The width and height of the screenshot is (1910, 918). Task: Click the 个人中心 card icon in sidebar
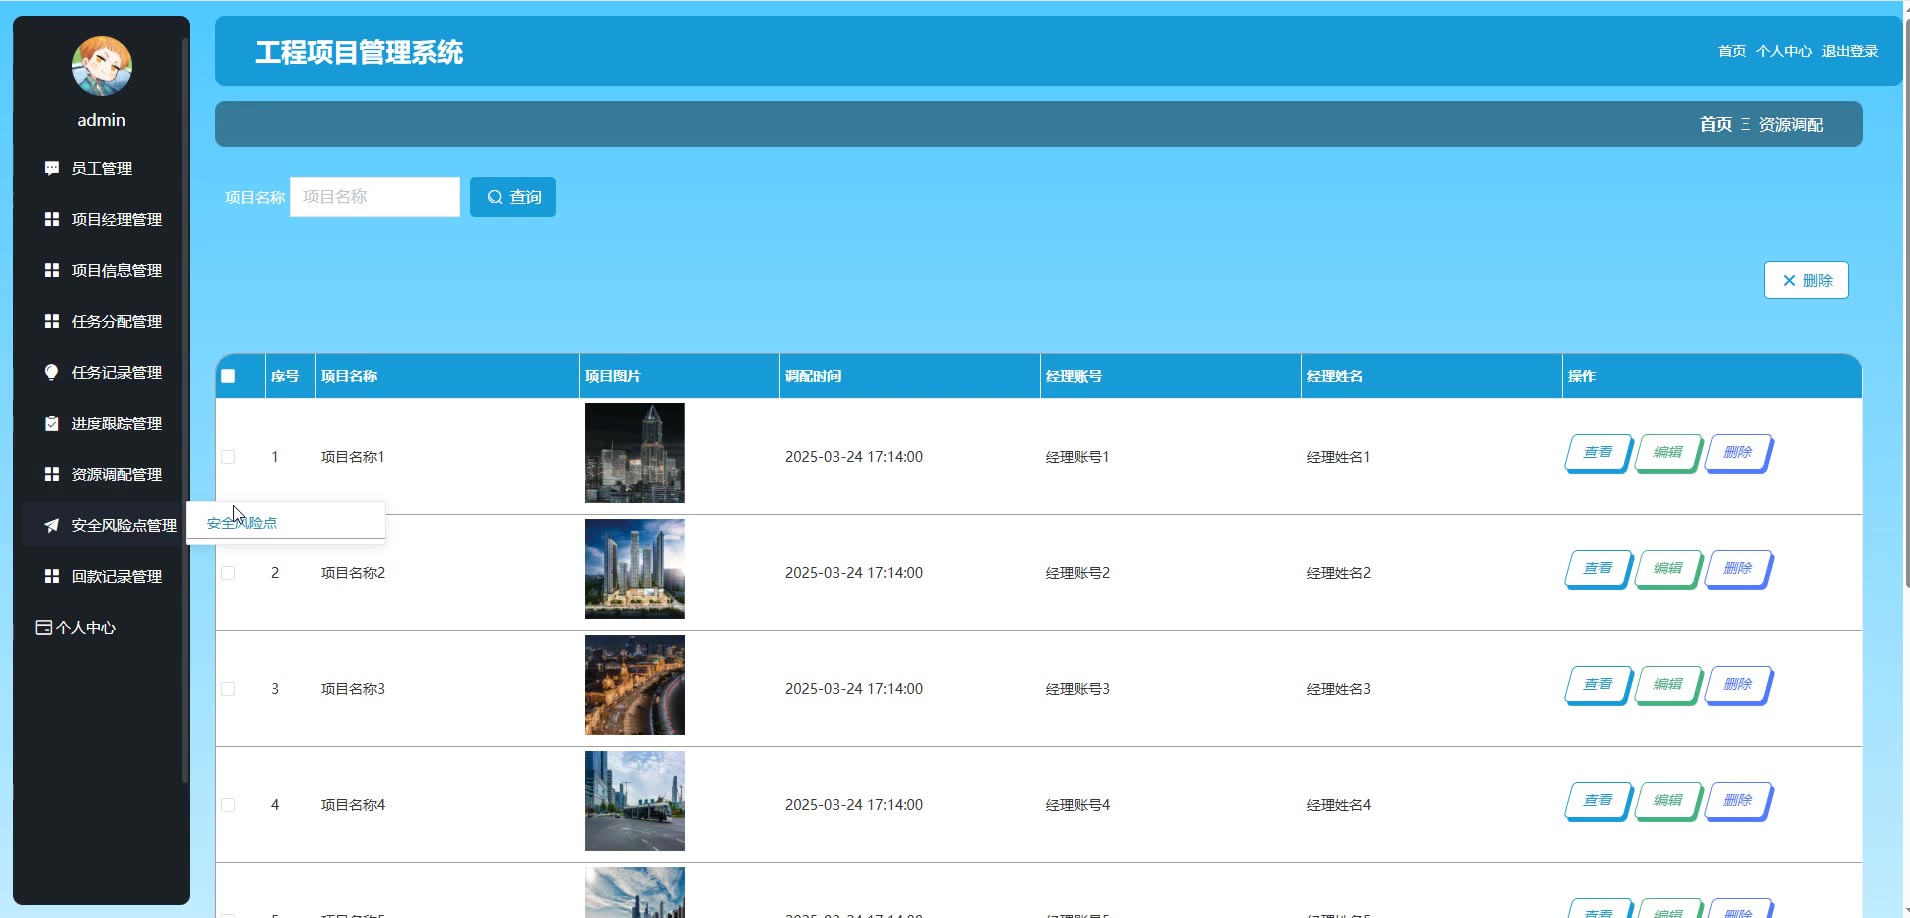click(43, 627)
